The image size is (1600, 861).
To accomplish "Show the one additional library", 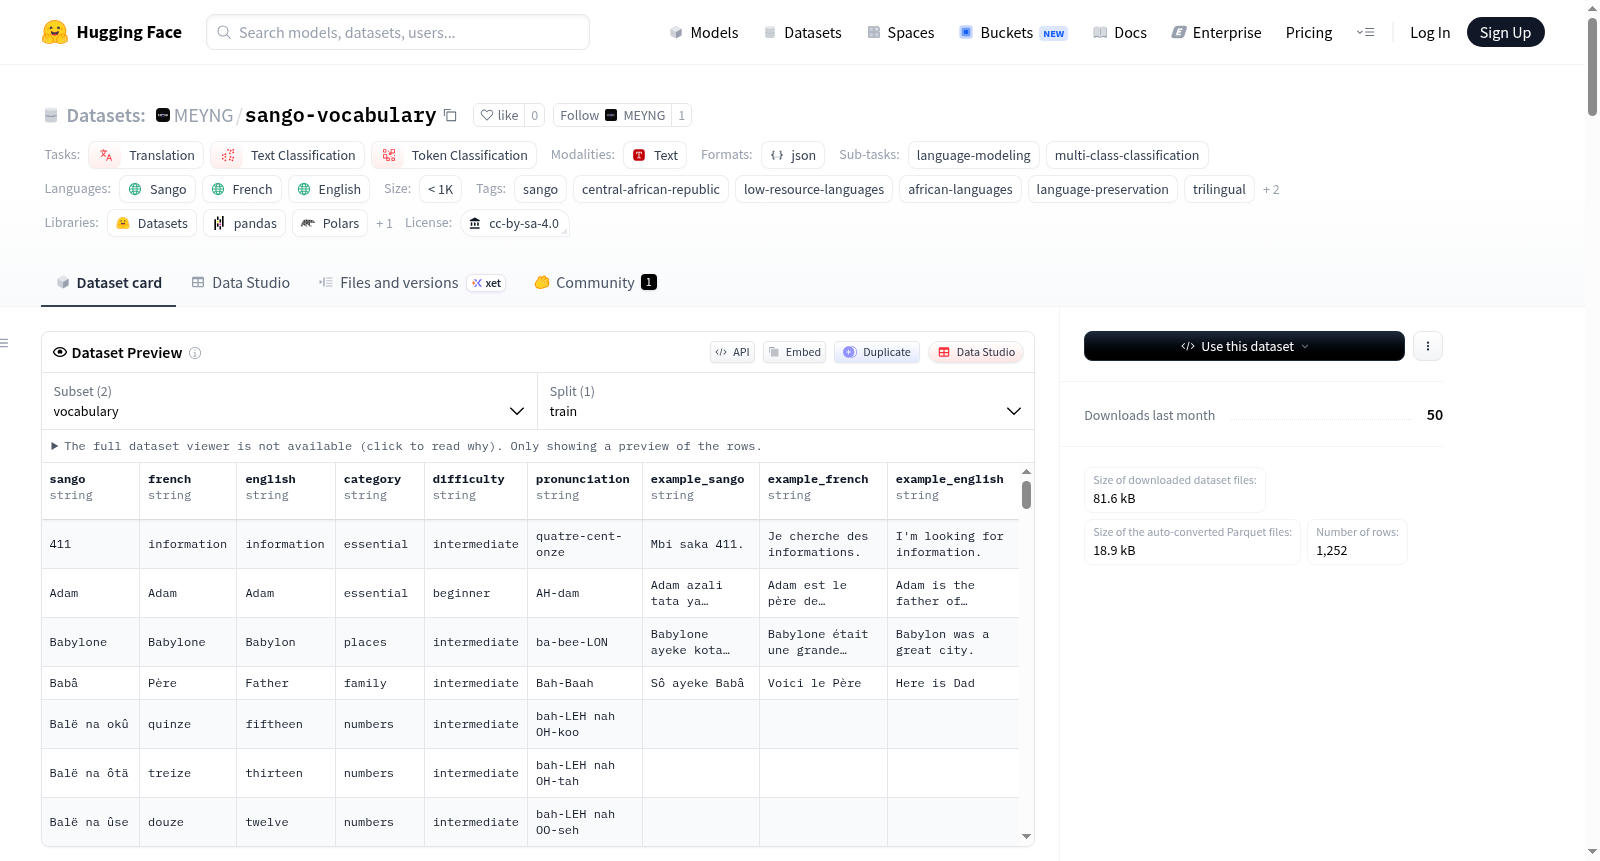I will pos(384,223).
